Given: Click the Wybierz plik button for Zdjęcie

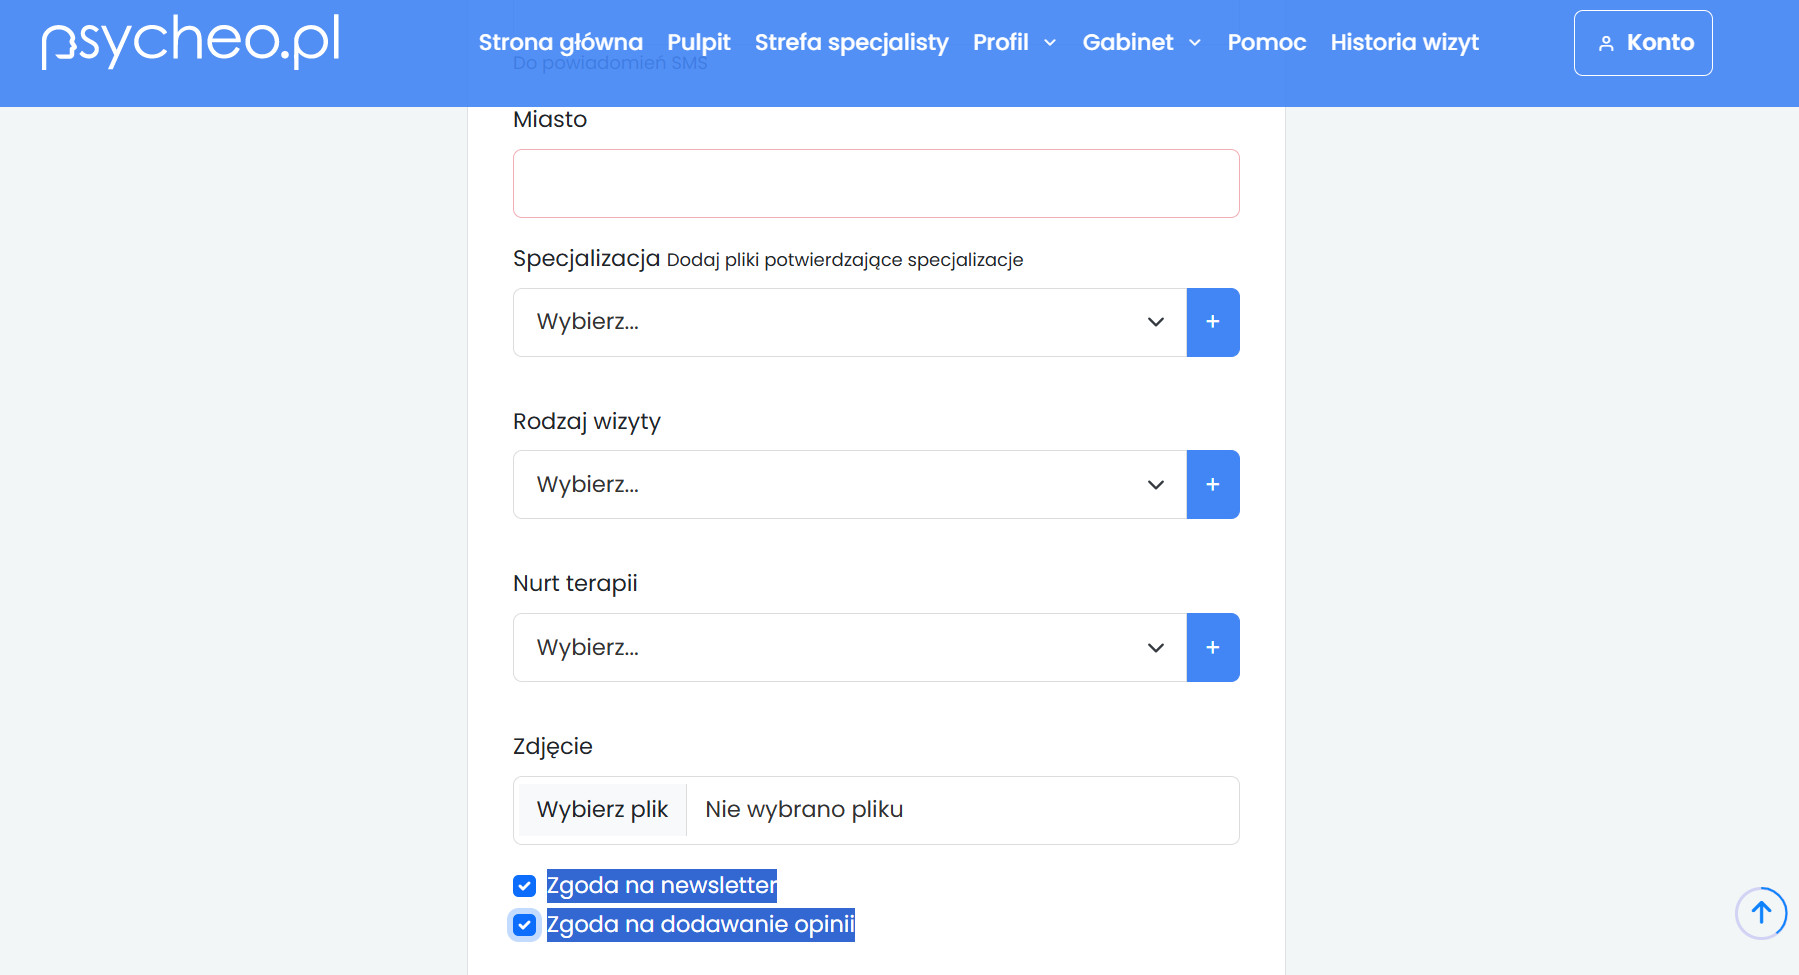Looking at the screenshot, I should 602,810.
